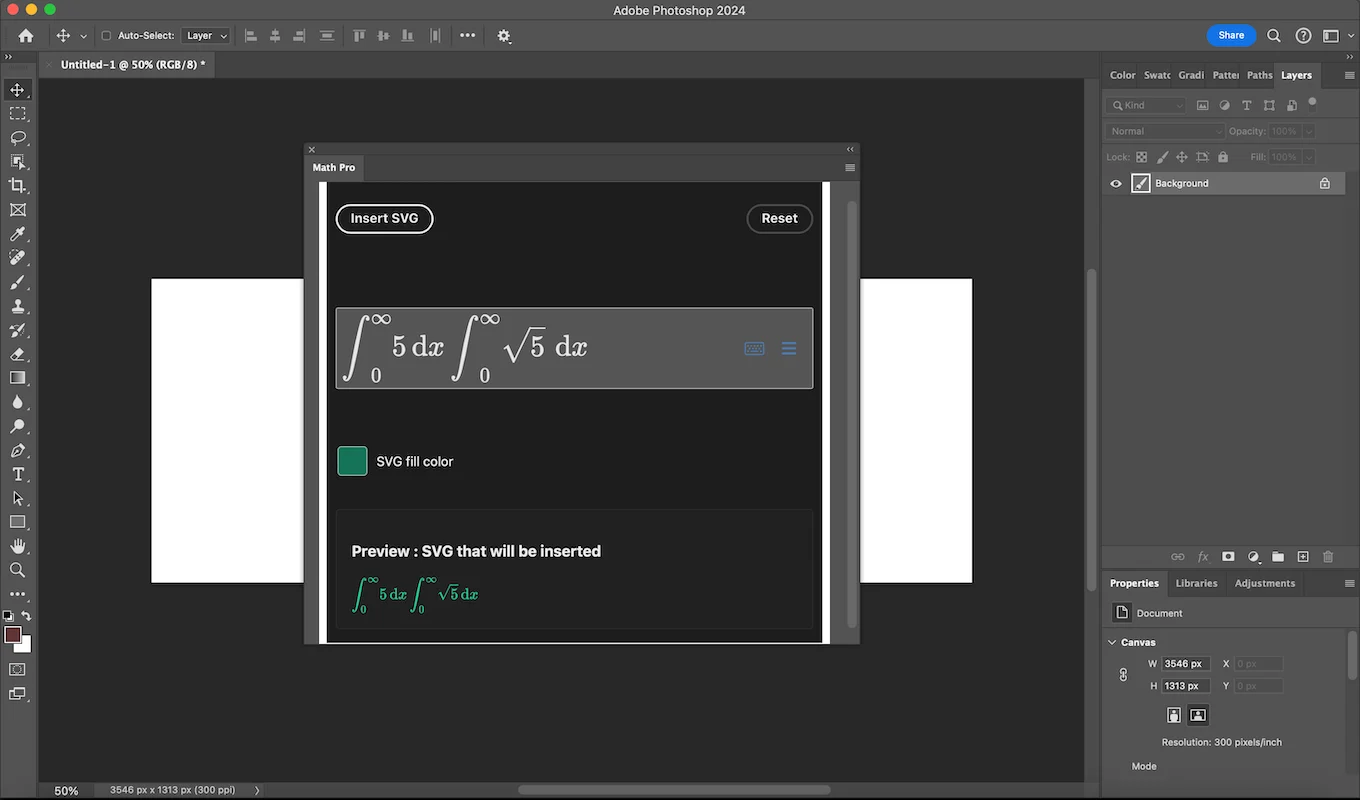Click the foreground color swatch
Image resolution: width=1360 pixels, height=800 pixels.
[13, 635]
